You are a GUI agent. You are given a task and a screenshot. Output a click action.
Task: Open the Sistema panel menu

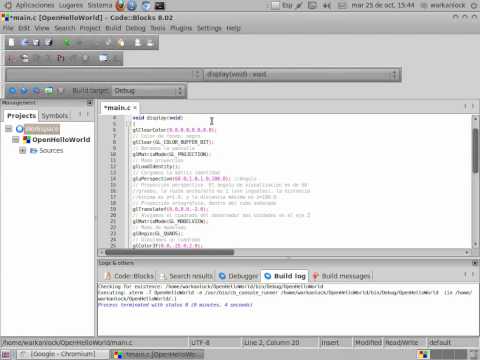click(x=100, y=5)
